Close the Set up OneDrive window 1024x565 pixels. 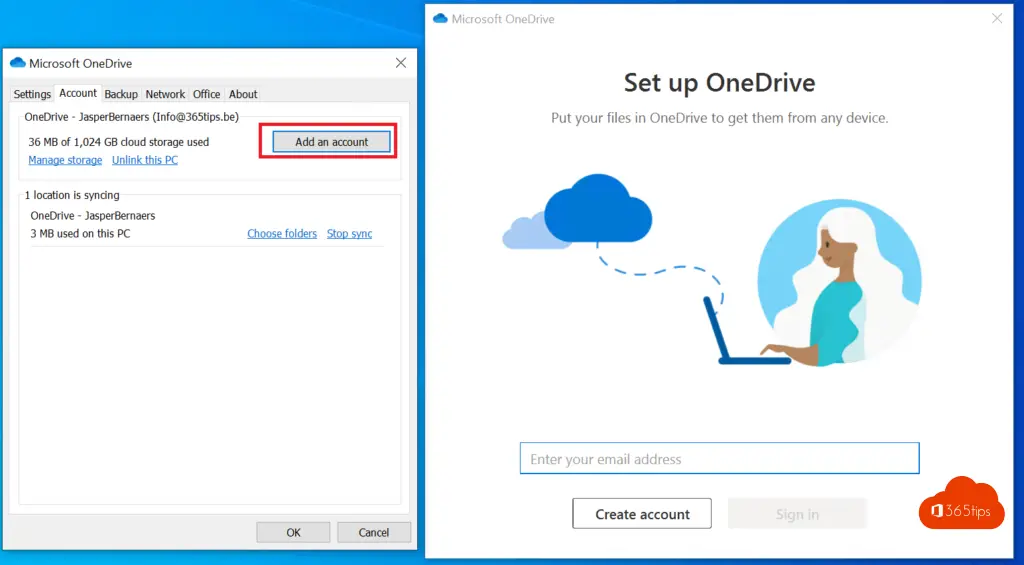pos(996,19)
